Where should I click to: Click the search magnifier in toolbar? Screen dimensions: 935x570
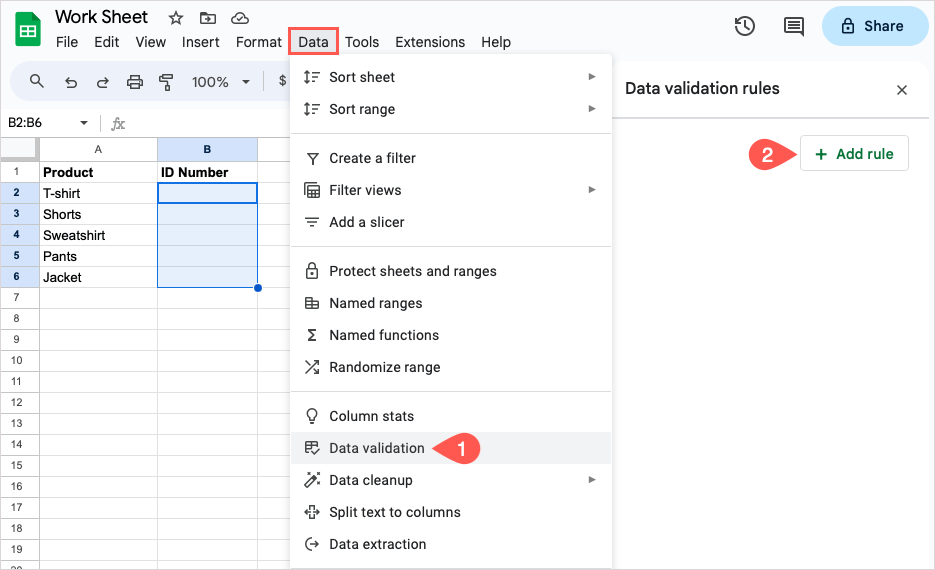(37, 82)
